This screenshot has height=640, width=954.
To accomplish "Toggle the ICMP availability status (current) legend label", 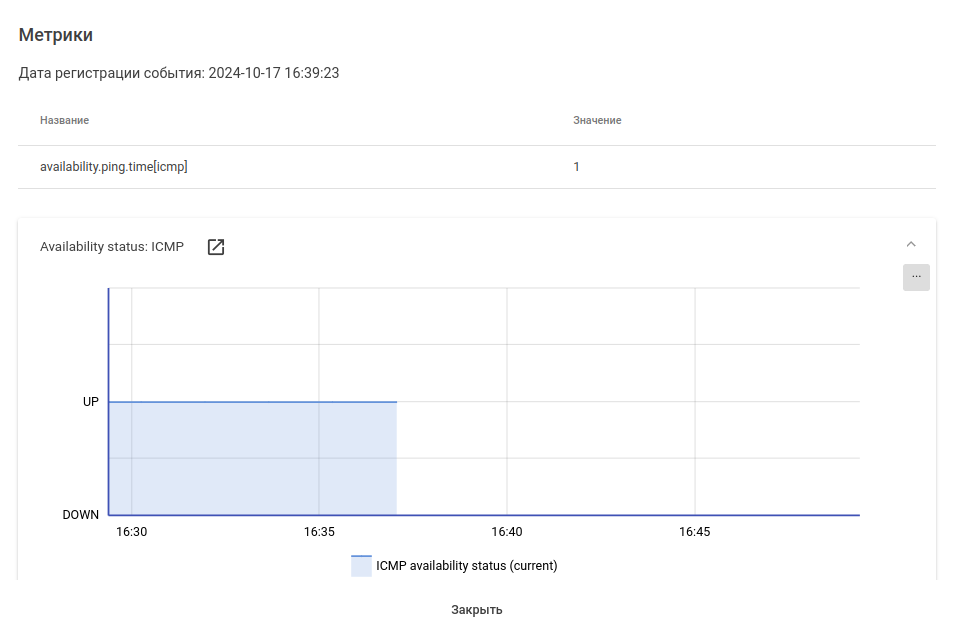I will point(466,566).
